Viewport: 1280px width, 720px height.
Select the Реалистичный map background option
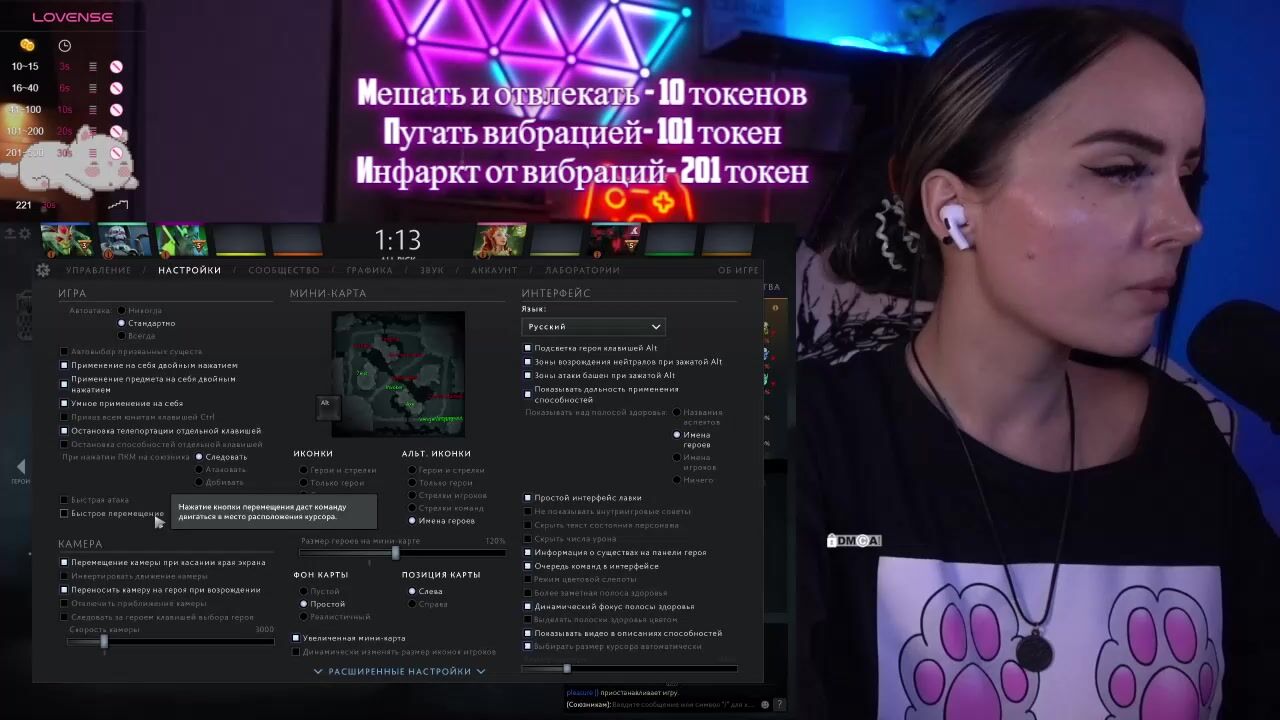[304, 617]
